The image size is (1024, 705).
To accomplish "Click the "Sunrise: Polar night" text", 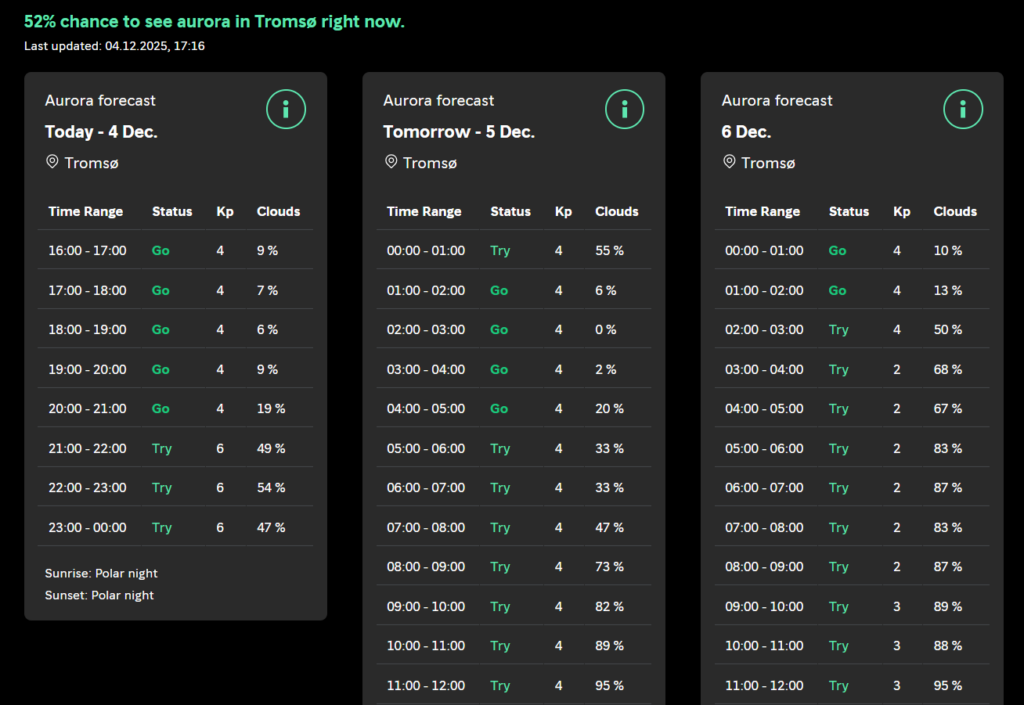I will (101, 574).
